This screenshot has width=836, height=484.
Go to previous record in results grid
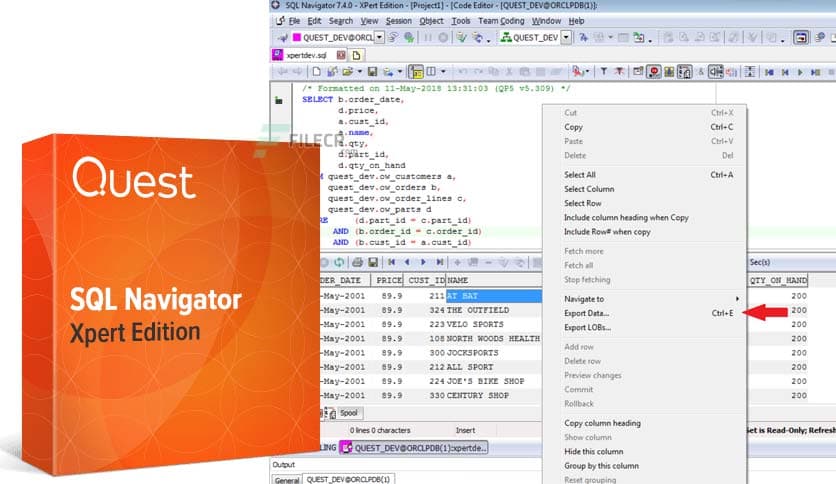(x=407, y=262)
